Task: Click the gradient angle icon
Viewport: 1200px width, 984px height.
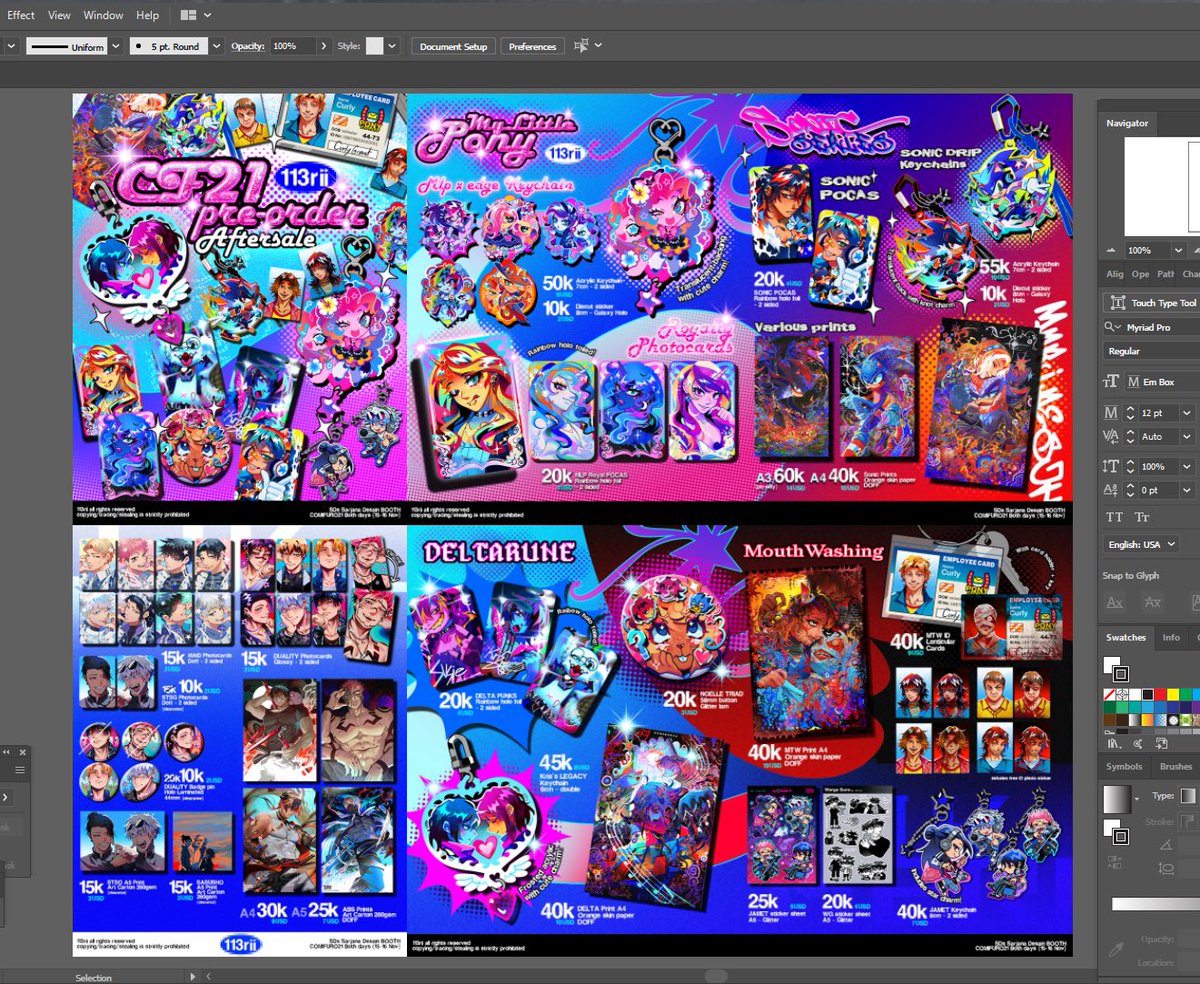Action: click(1165, 845)
